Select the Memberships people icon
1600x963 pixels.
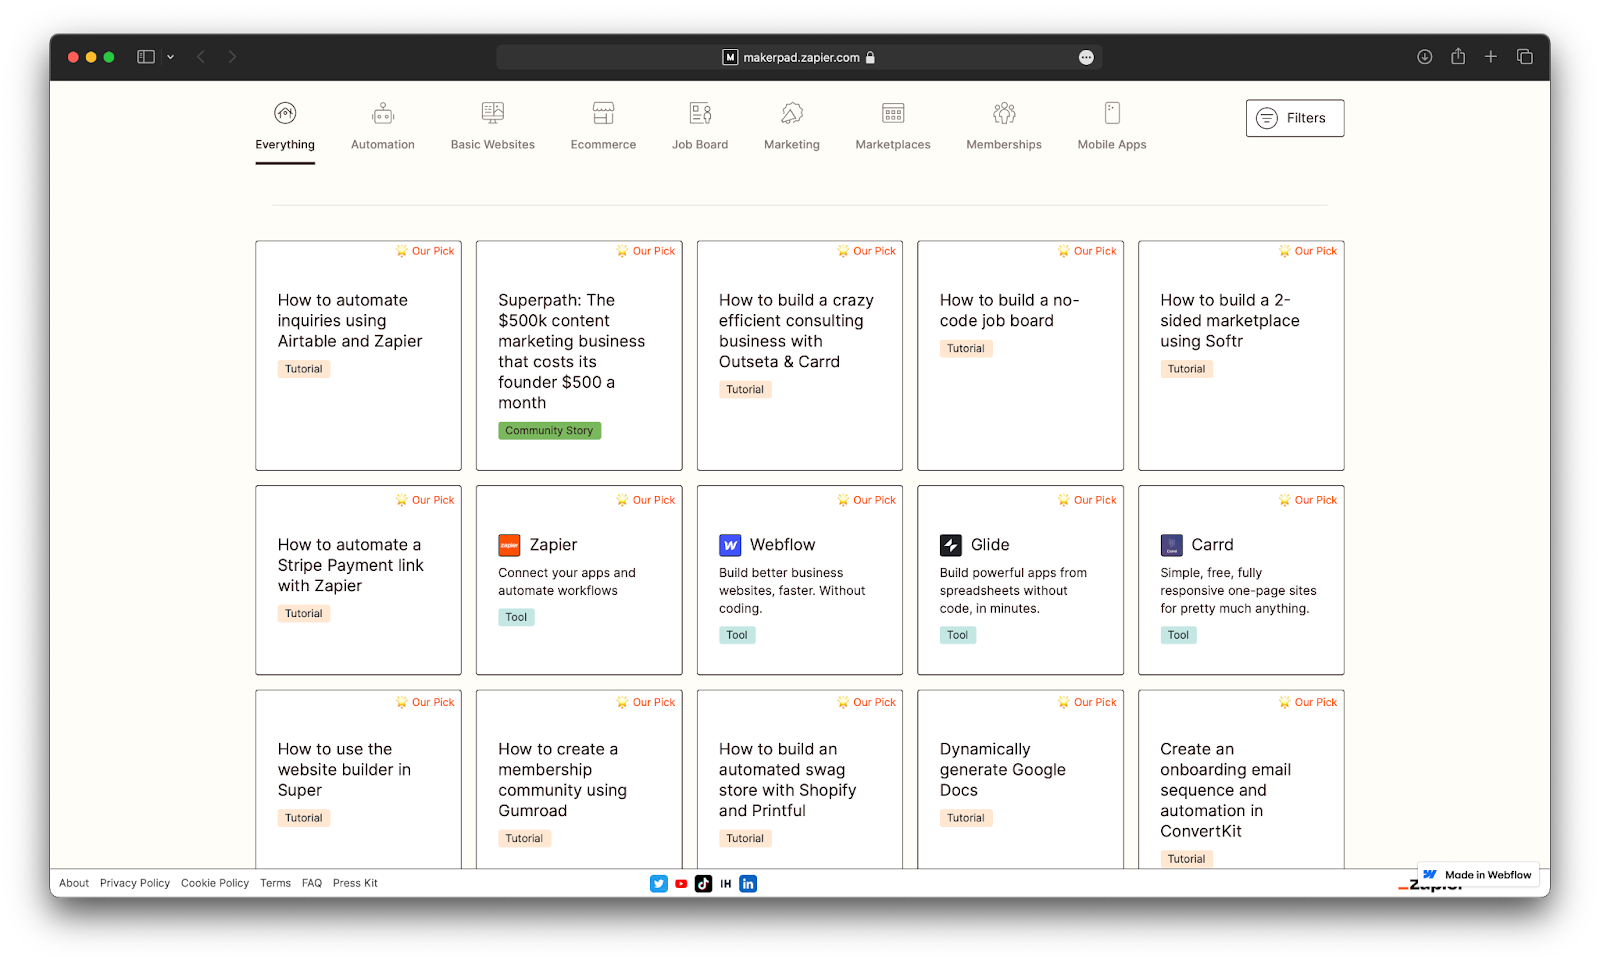click(x=1004, y=113)
